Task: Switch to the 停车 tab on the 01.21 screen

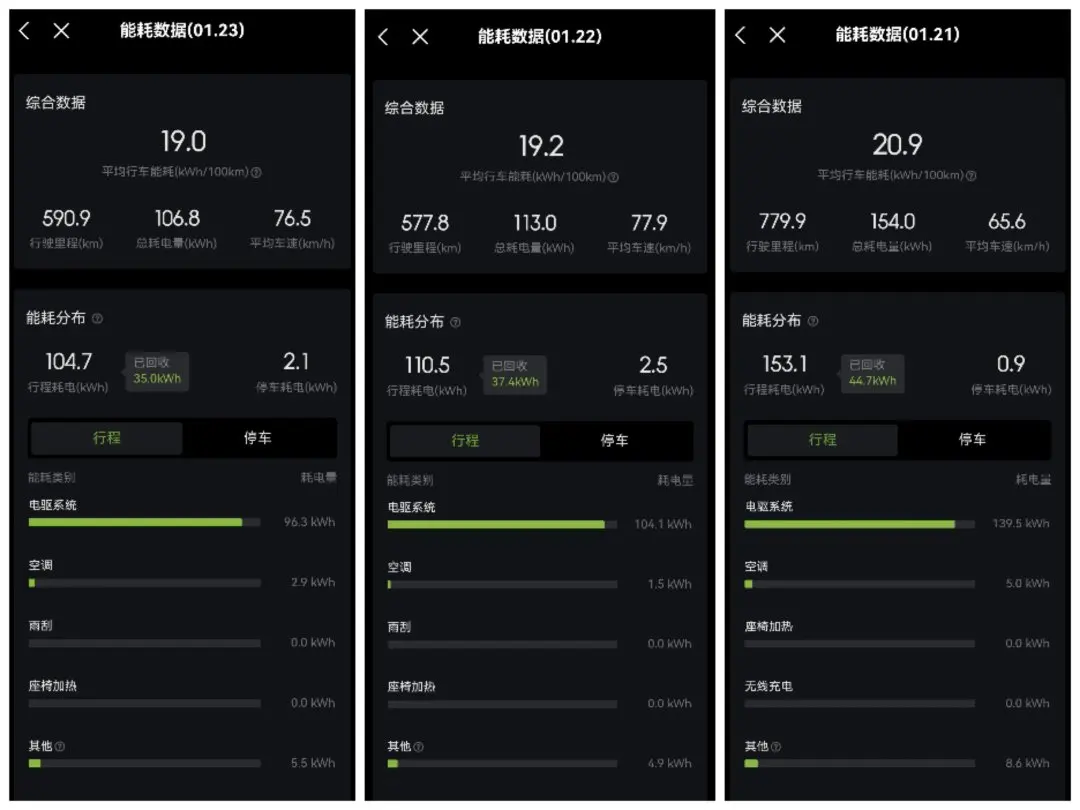Action: [x=973, y=439]
